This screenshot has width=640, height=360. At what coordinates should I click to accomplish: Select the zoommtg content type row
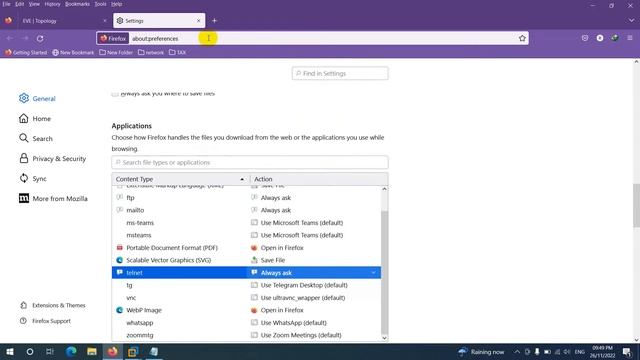pos(246,335)
